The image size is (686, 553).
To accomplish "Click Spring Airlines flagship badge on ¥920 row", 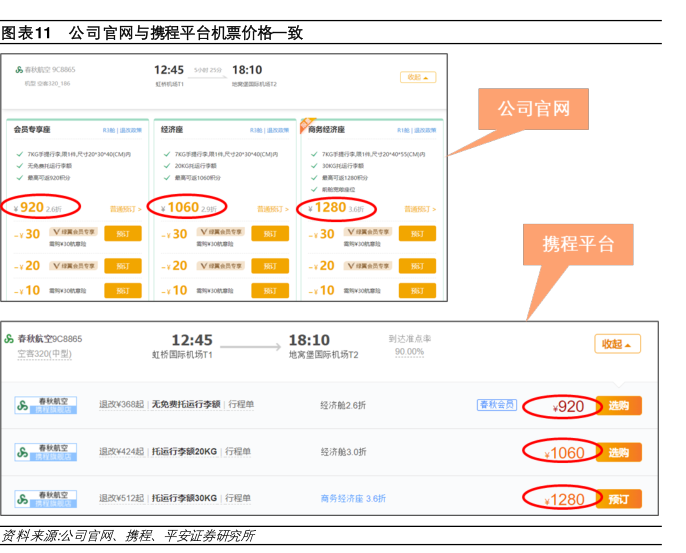I will [x=44, y=406].
